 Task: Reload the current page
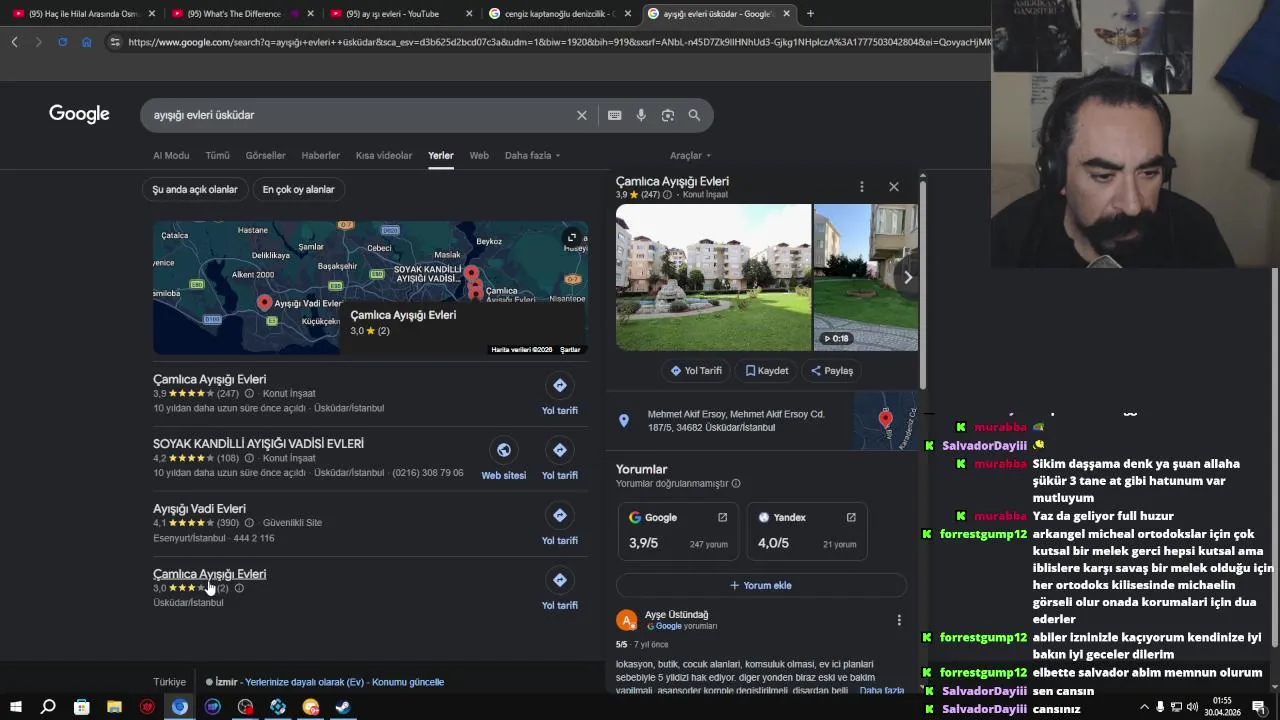(62, 42)
